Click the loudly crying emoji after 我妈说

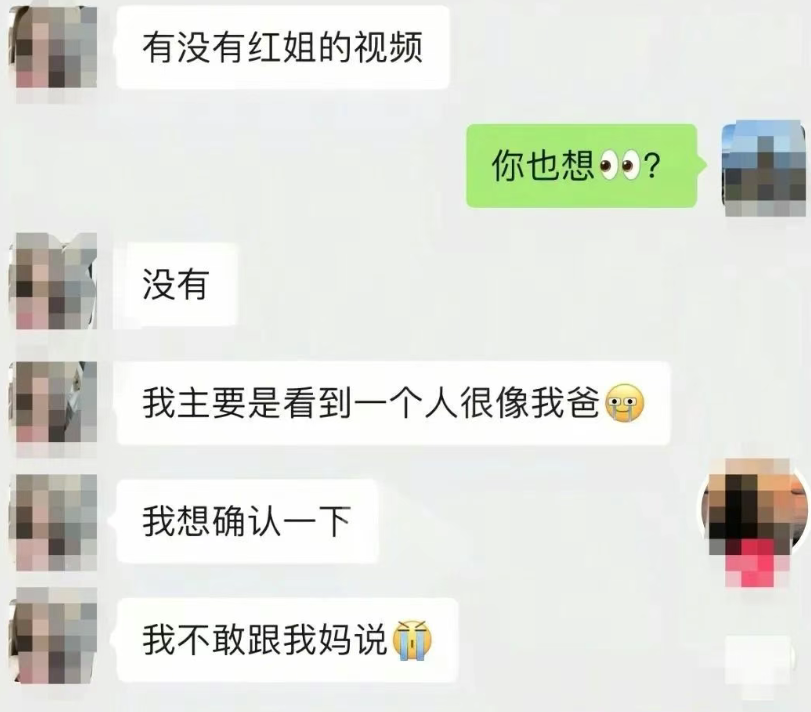click(x=412, y=640)
